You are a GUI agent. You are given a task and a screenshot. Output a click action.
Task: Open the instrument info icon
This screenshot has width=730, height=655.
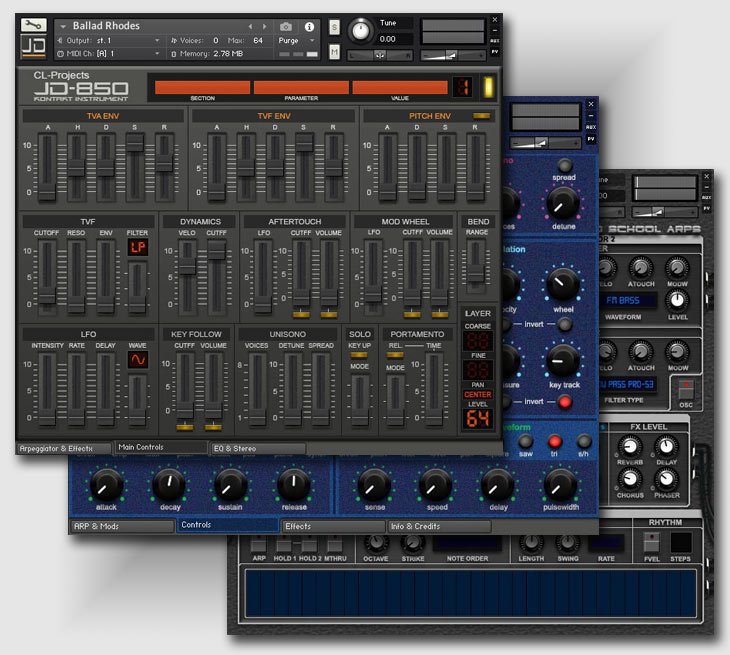tap(309, 26)
